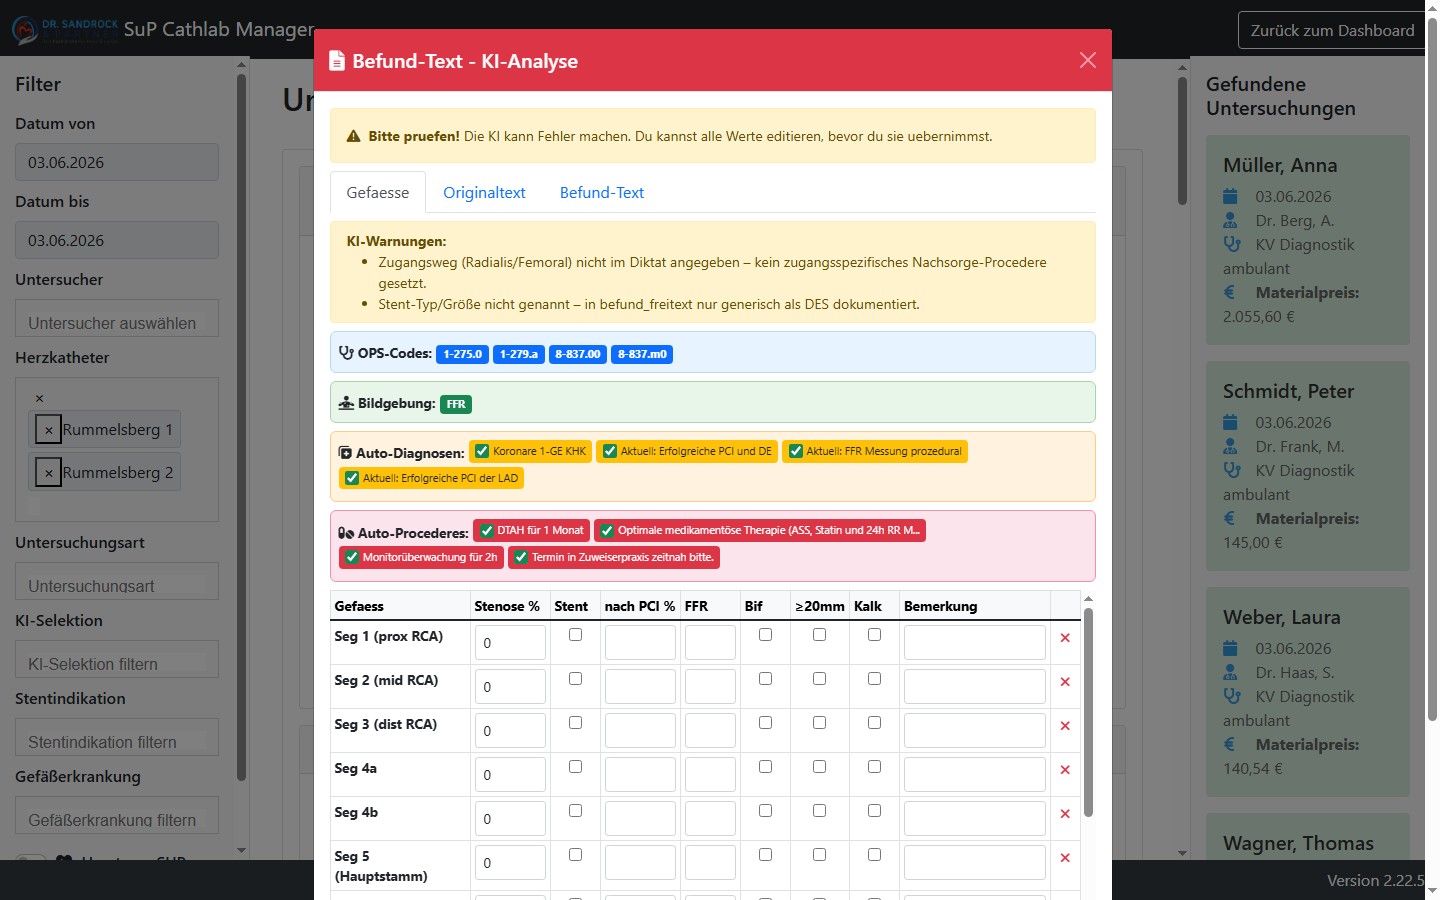The height and width of the screenshot is (900, 1440).
Task: Click the FFR Bildgebung badge
Action: [456, 404]
